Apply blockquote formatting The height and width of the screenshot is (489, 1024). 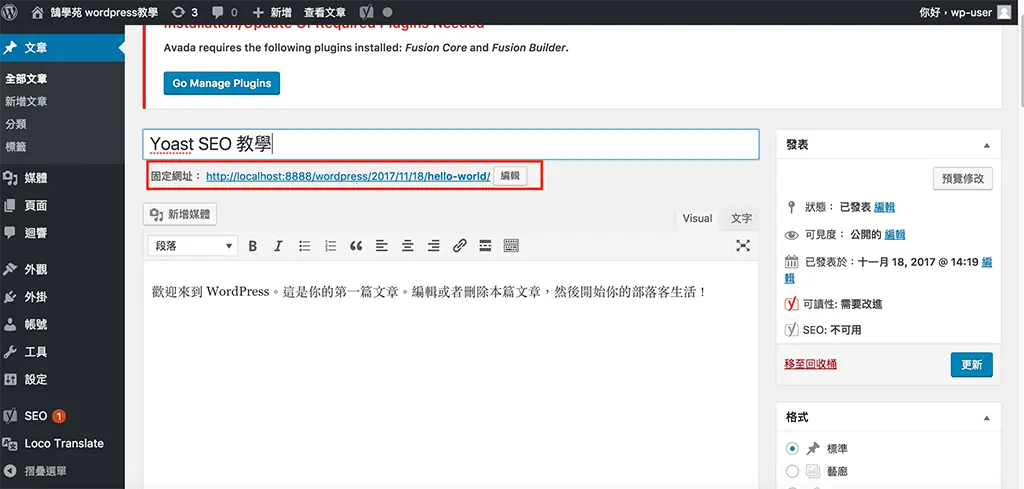[356, 245]
